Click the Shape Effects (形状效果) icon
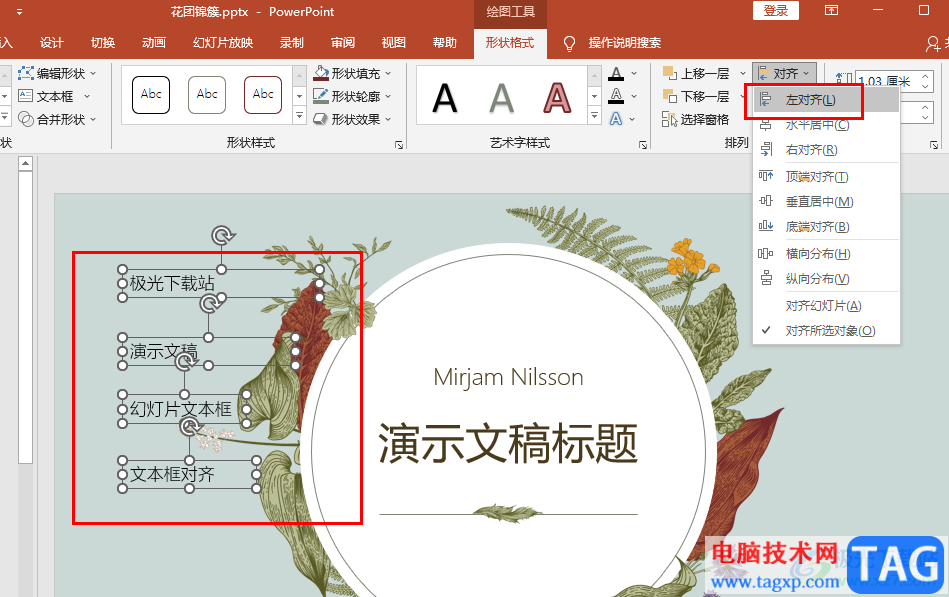 point(321,119)
